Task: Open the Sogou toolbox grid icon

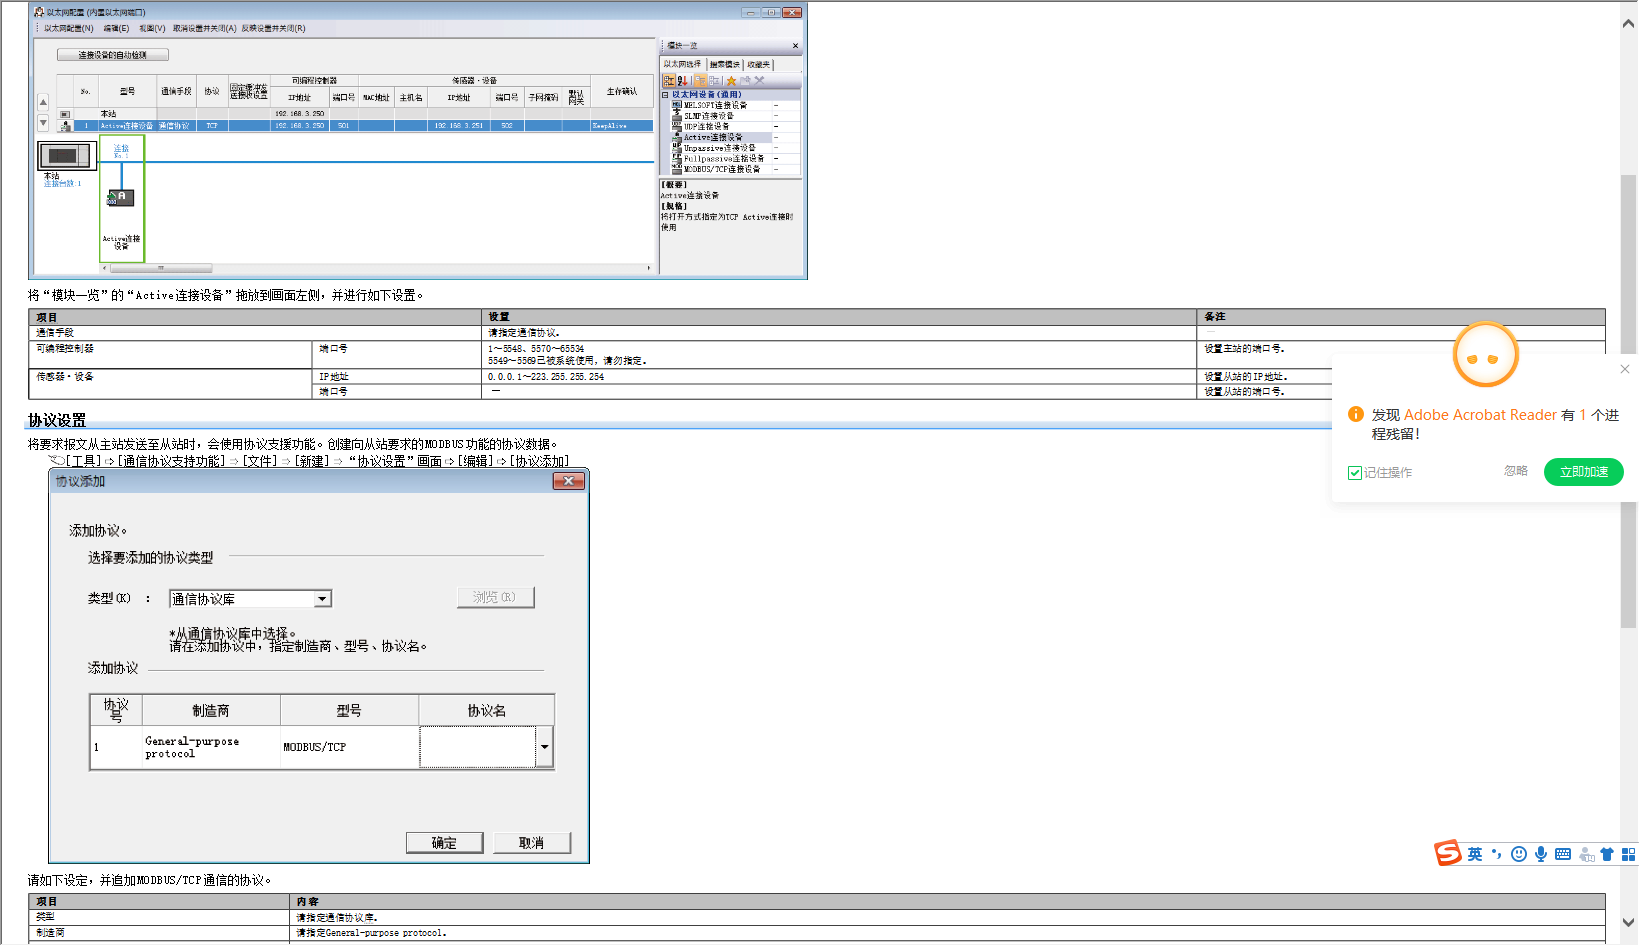Action: point(1628,854)
